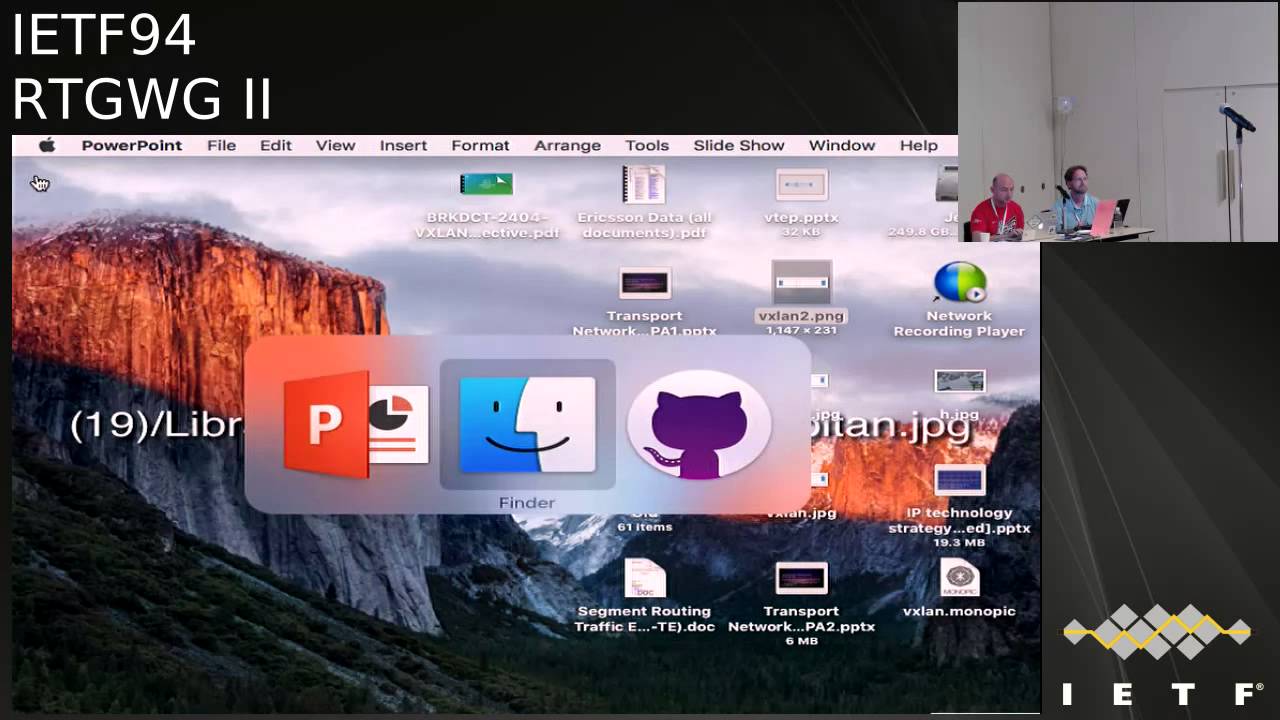Select Finder in the app switcher
Image resolution: width=1280 pixels, height=720 pixels.
527,424
